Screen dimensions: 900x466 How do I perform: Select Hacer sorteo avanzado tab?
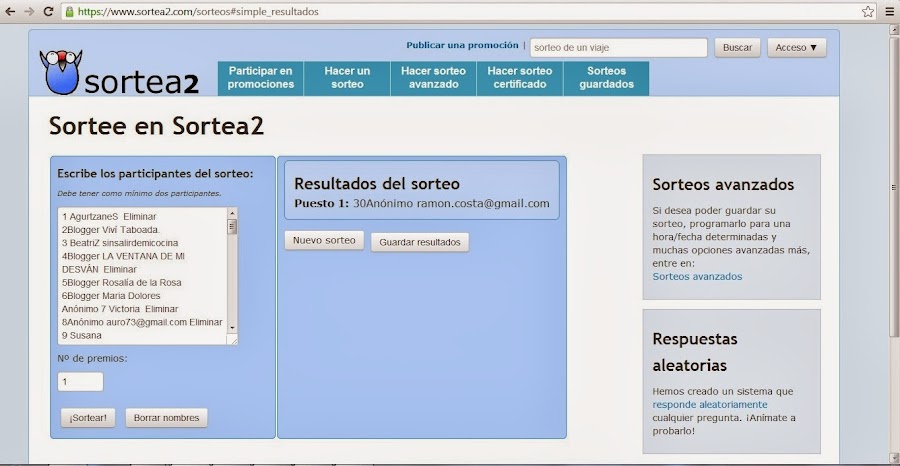pyautogui.click(x=433, y=78)
